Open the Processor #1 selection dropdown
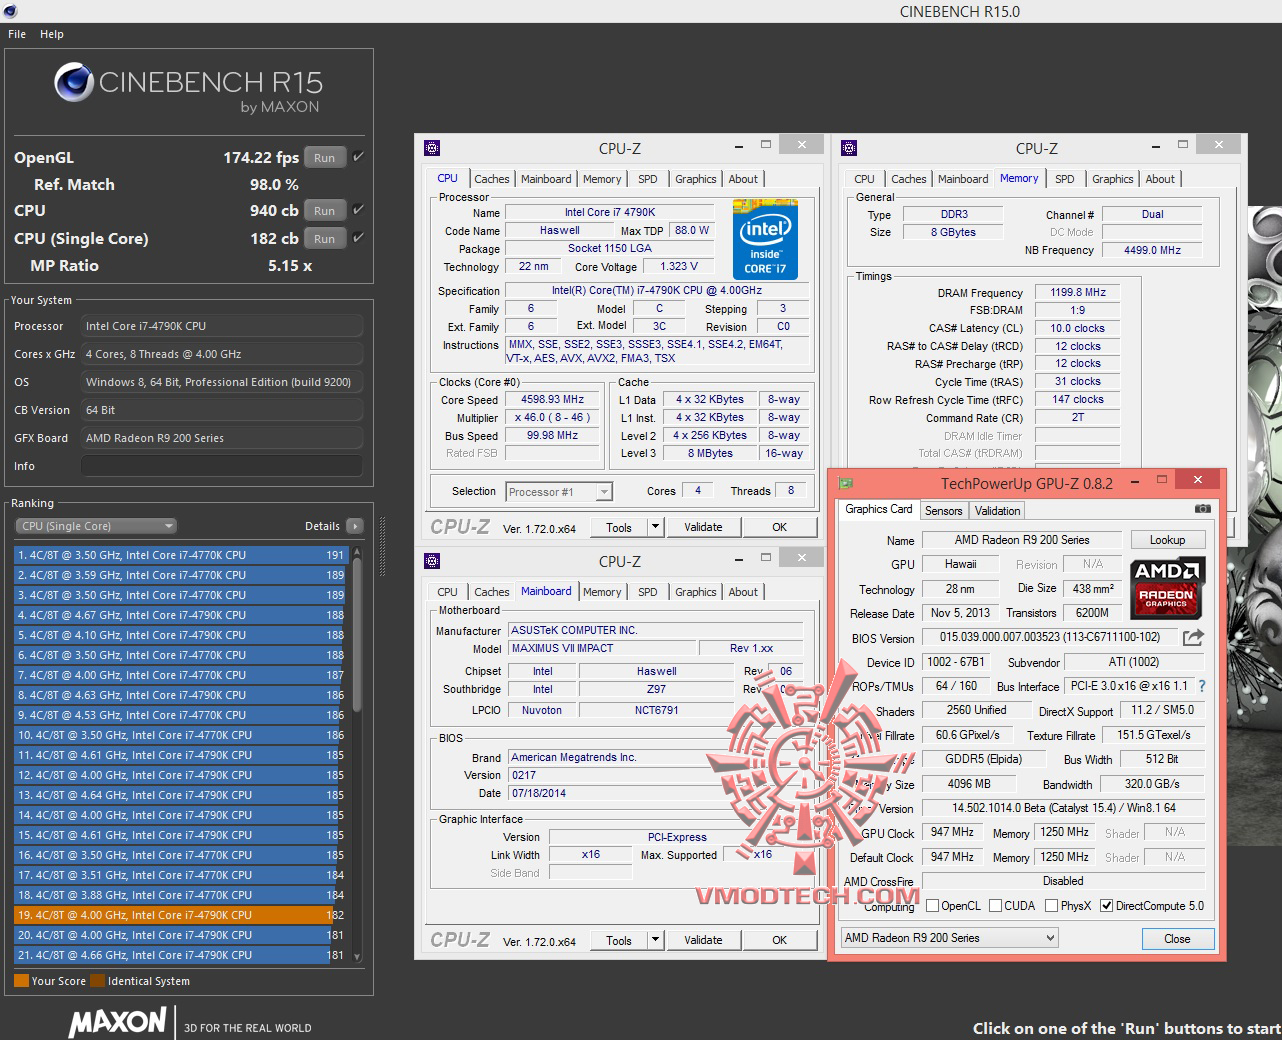Screen dimensions: 1282x1040 [x=559, y=491]
